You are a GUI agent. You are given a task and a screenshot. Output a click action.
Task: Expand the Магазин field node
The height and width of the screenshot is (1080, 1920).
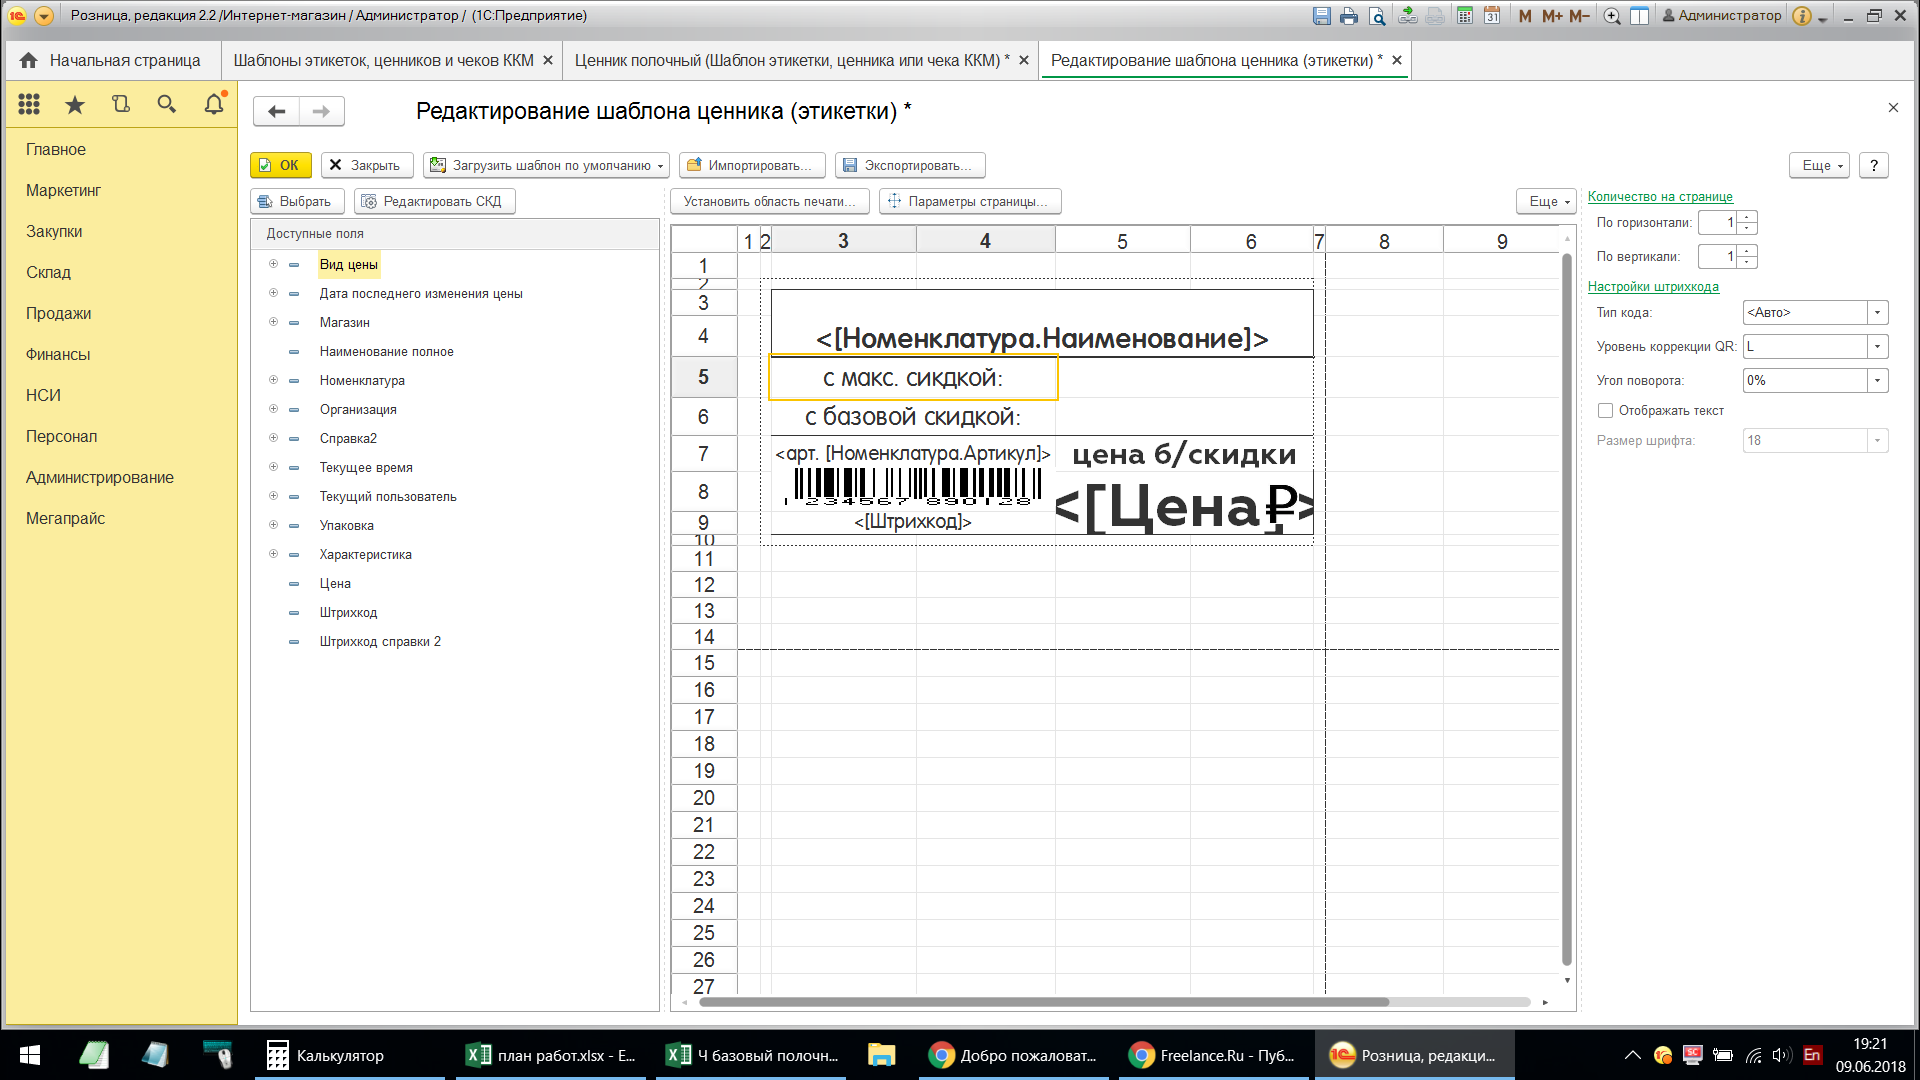(273, 322)
